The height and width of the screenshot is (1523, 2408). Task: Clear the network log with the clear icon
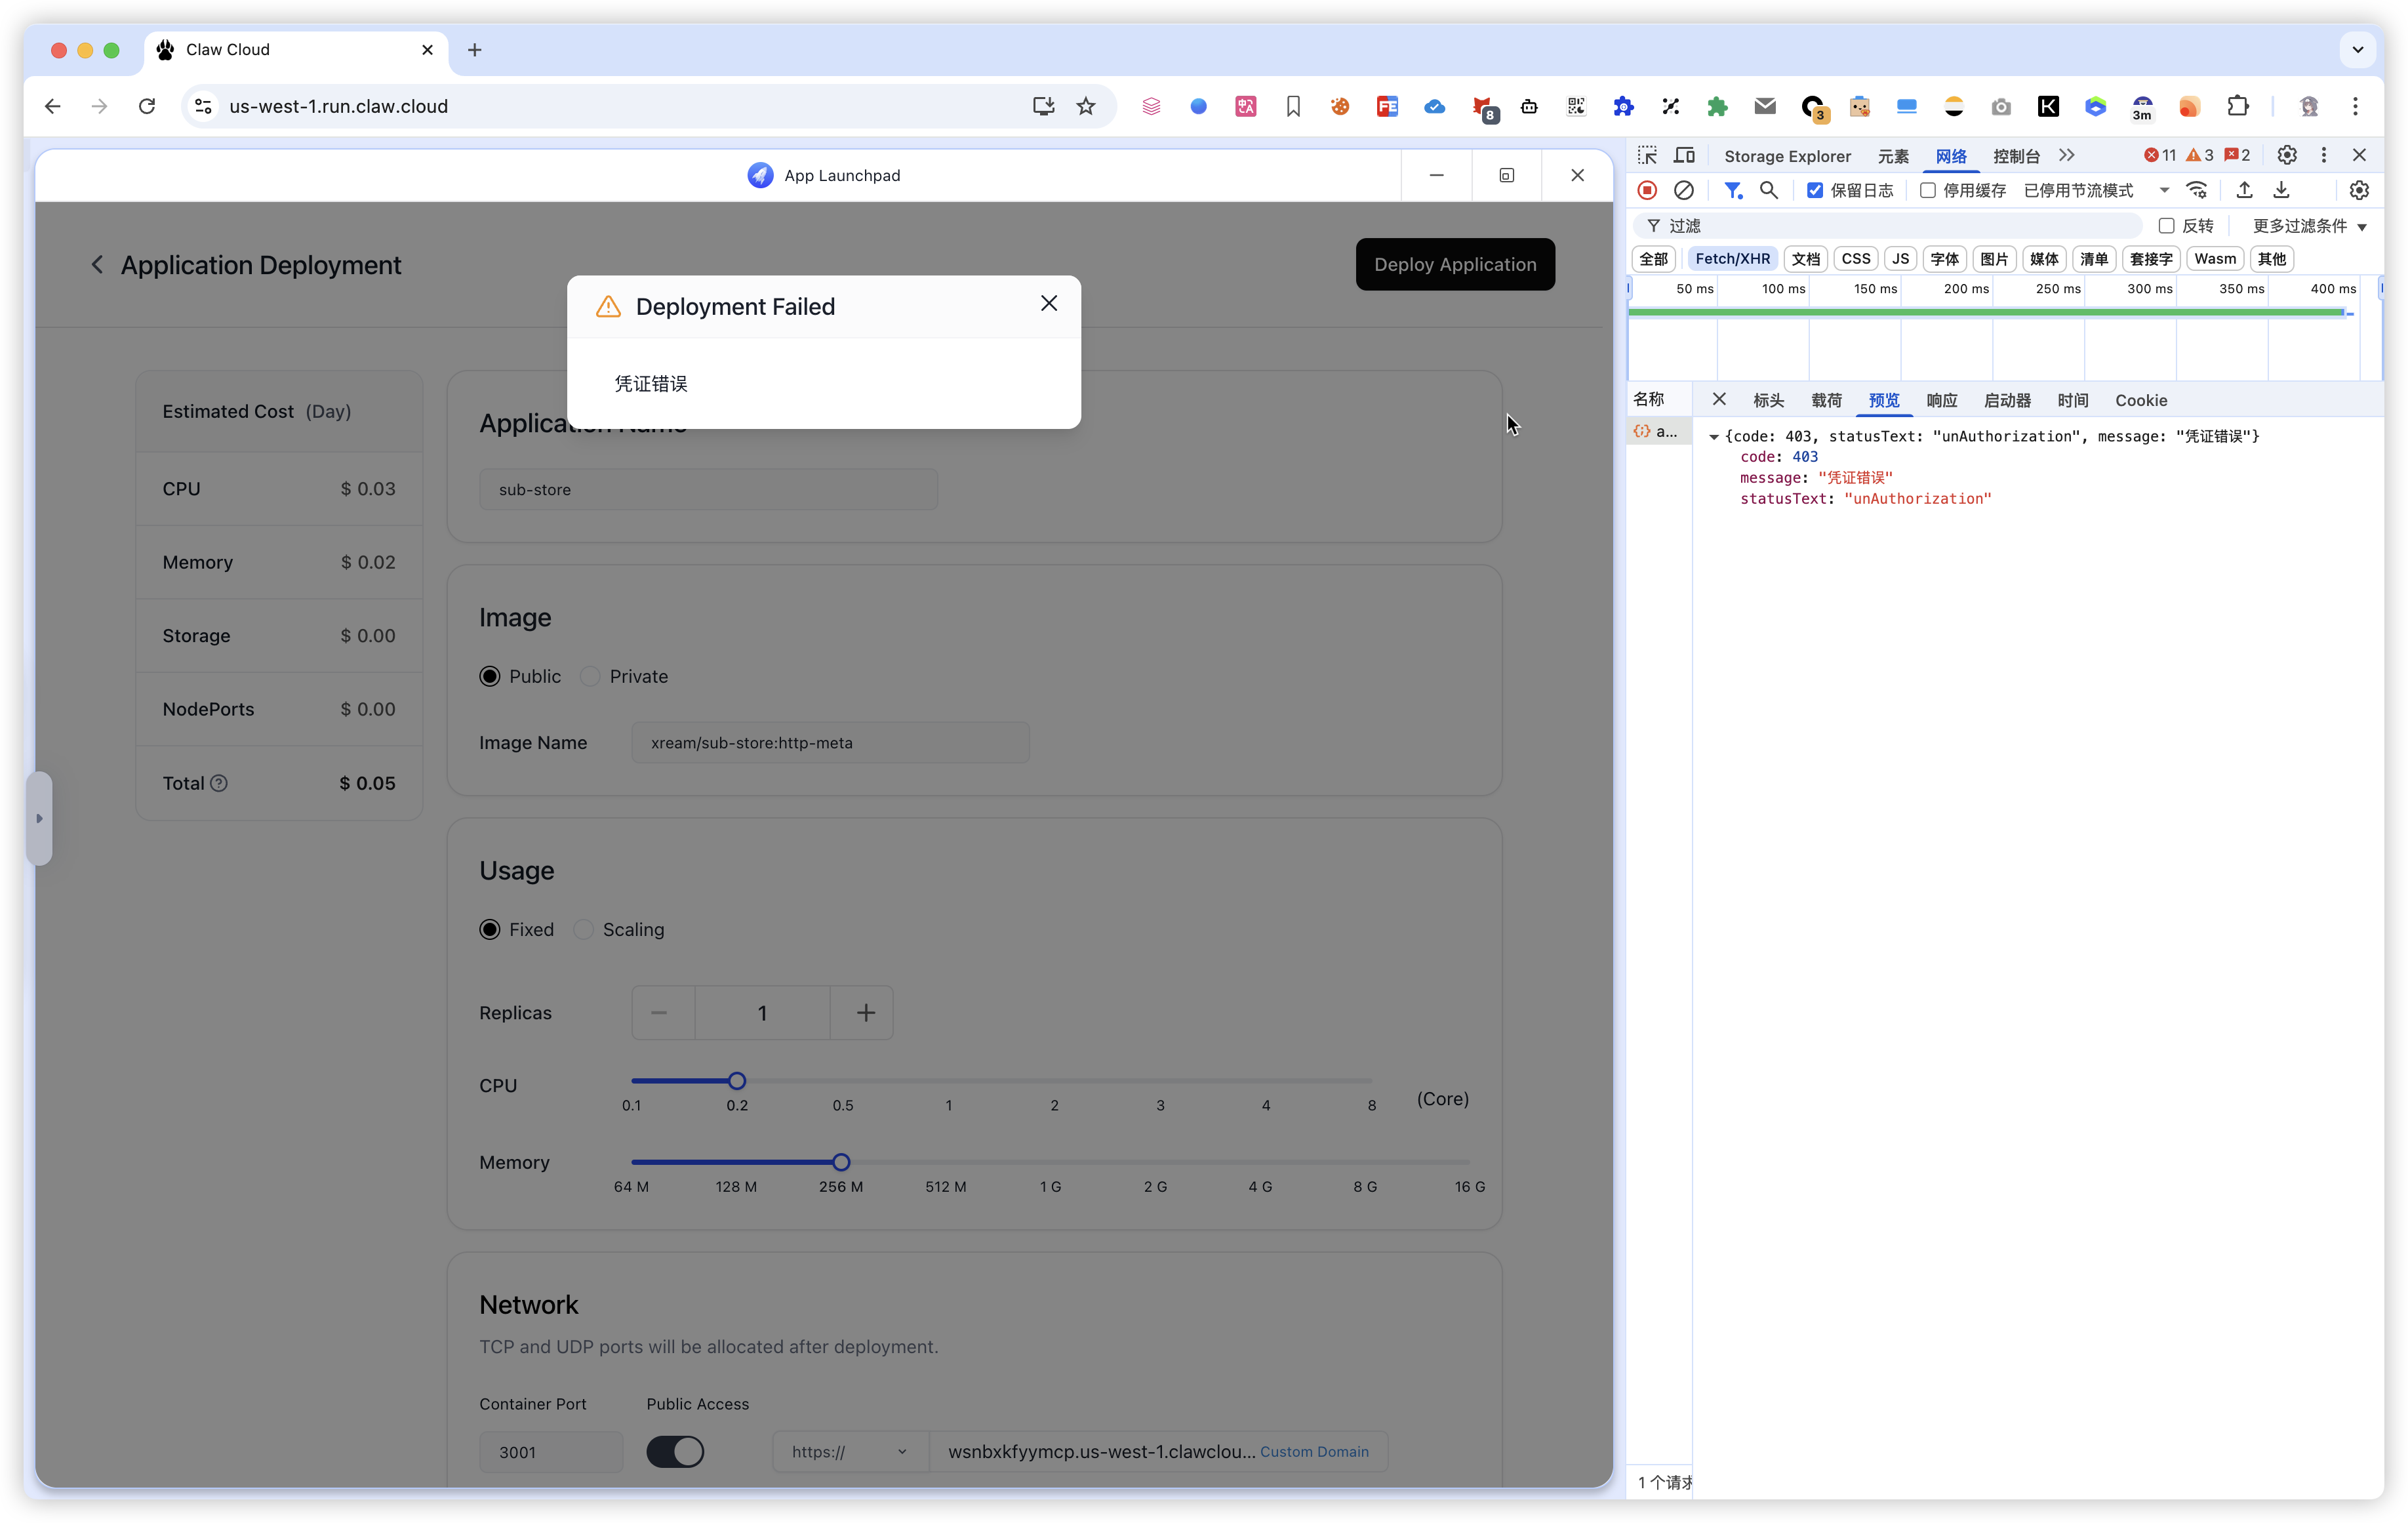click(1684, 190)
